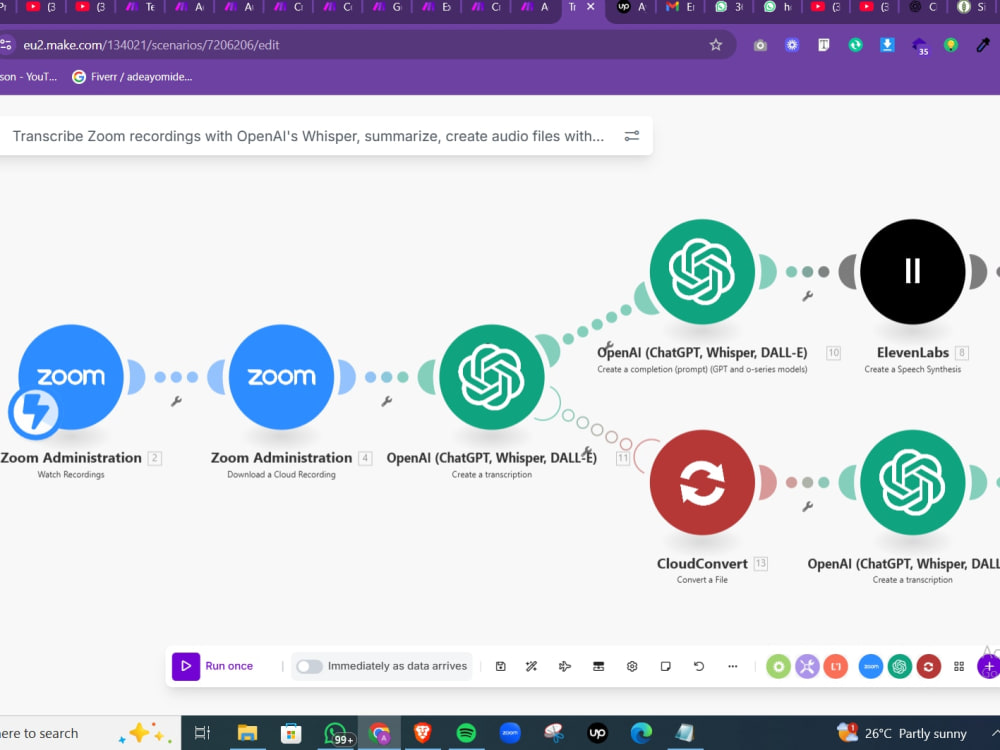Image resolution: width=1000 pixels, height=750 pixels.
Task: Select OpenAI Create a transcription module number 11
Action: pos(492,377)
